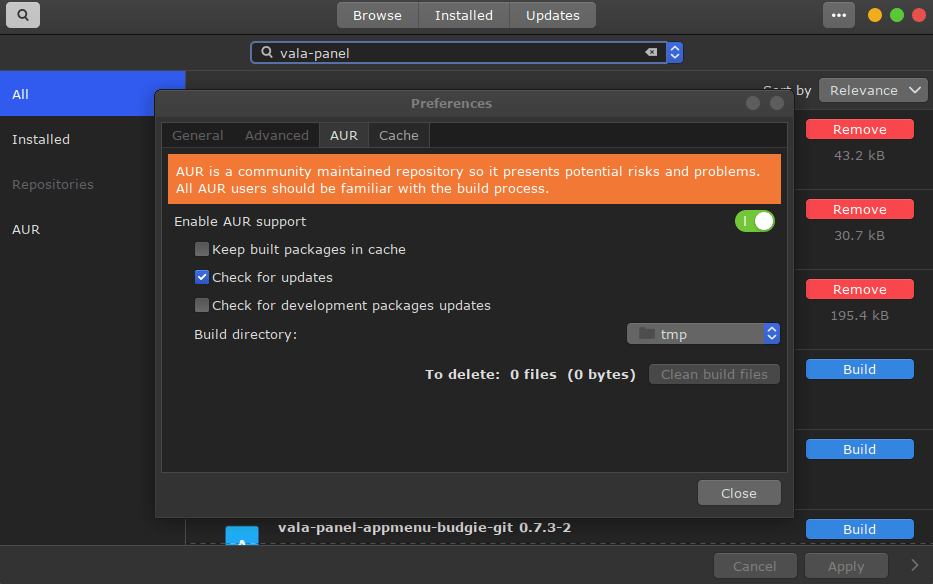Image resolution: width=933 pixels, height=584 pixels.
Task: Select AUR in the left sidebar
Action: tap(26, 229)
